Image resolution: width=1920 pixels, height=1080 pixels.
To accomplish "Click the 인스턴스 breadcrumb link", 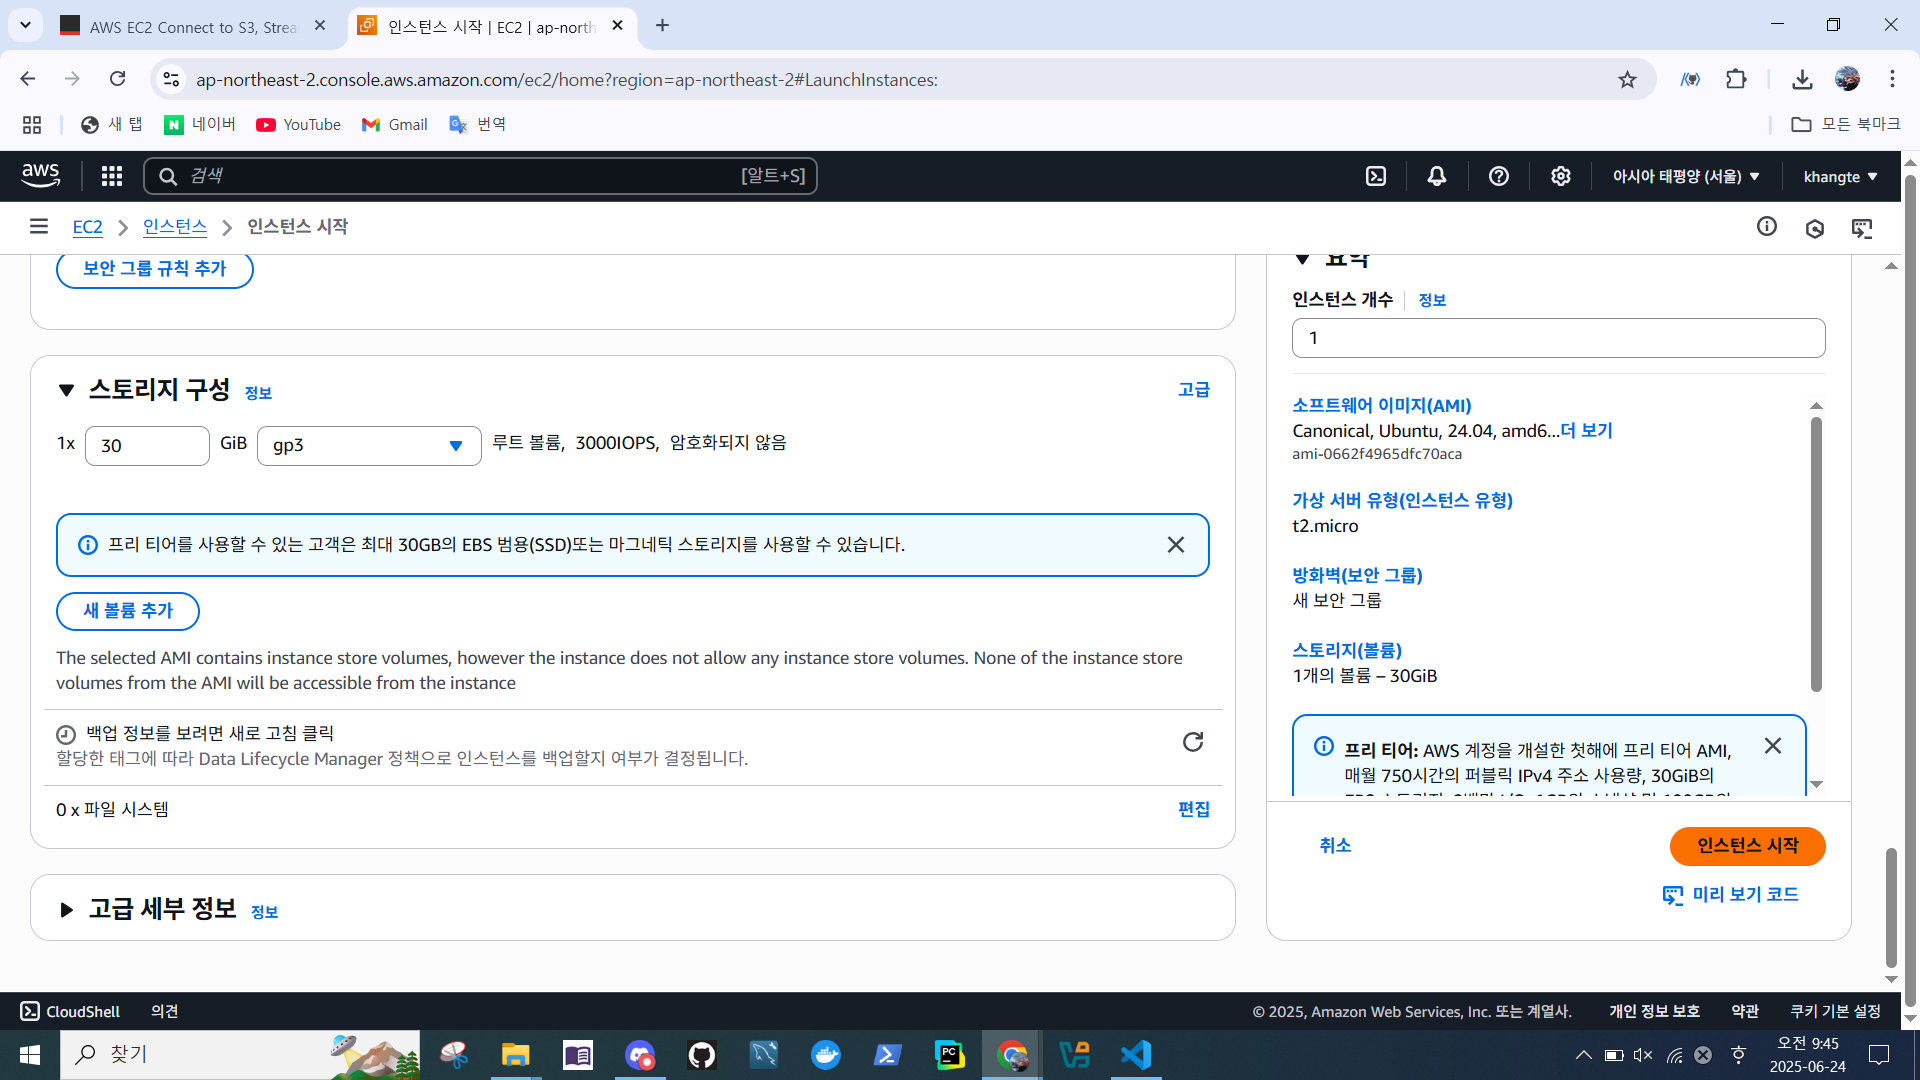I will (x=175, y=227).
